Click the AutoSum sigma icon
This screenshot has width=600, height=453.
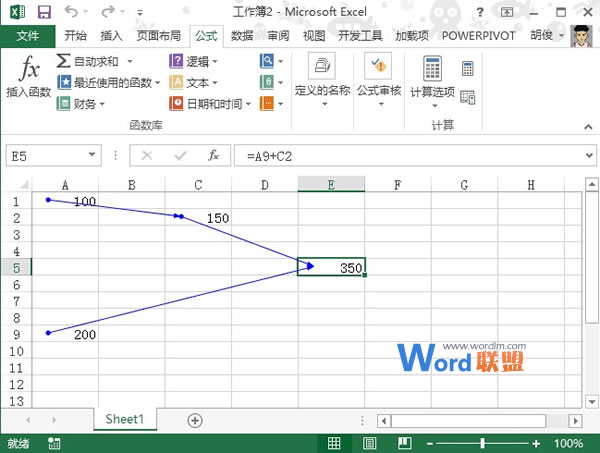click(63, 61)
